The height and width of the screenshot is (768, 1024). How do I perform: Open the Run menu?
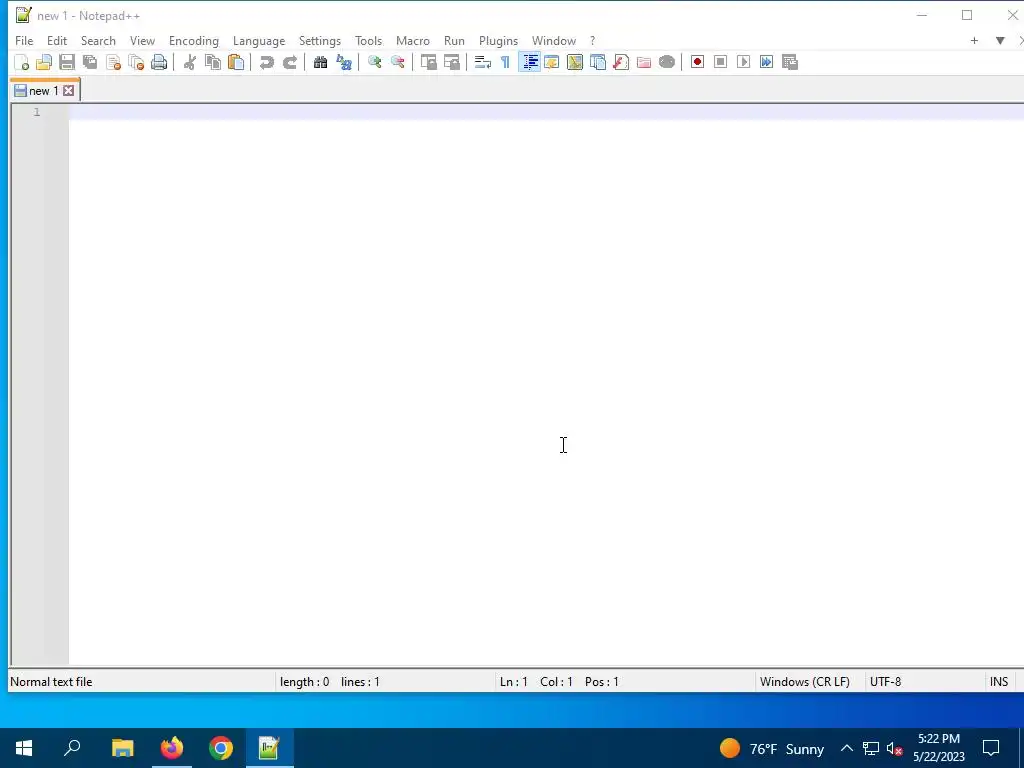tap(455, 40)
